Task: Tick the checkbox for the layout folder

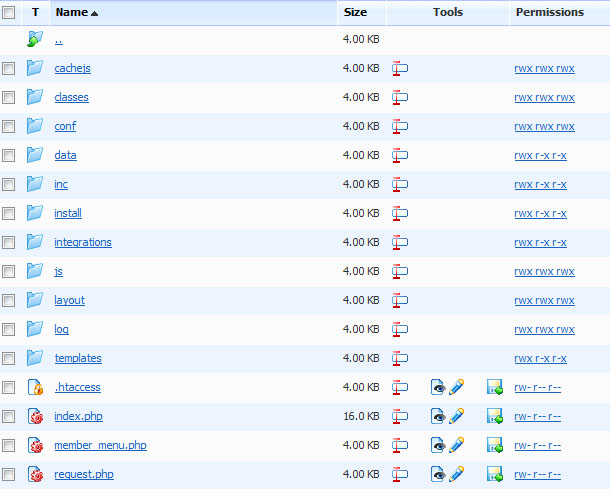Action: (9, 300)
